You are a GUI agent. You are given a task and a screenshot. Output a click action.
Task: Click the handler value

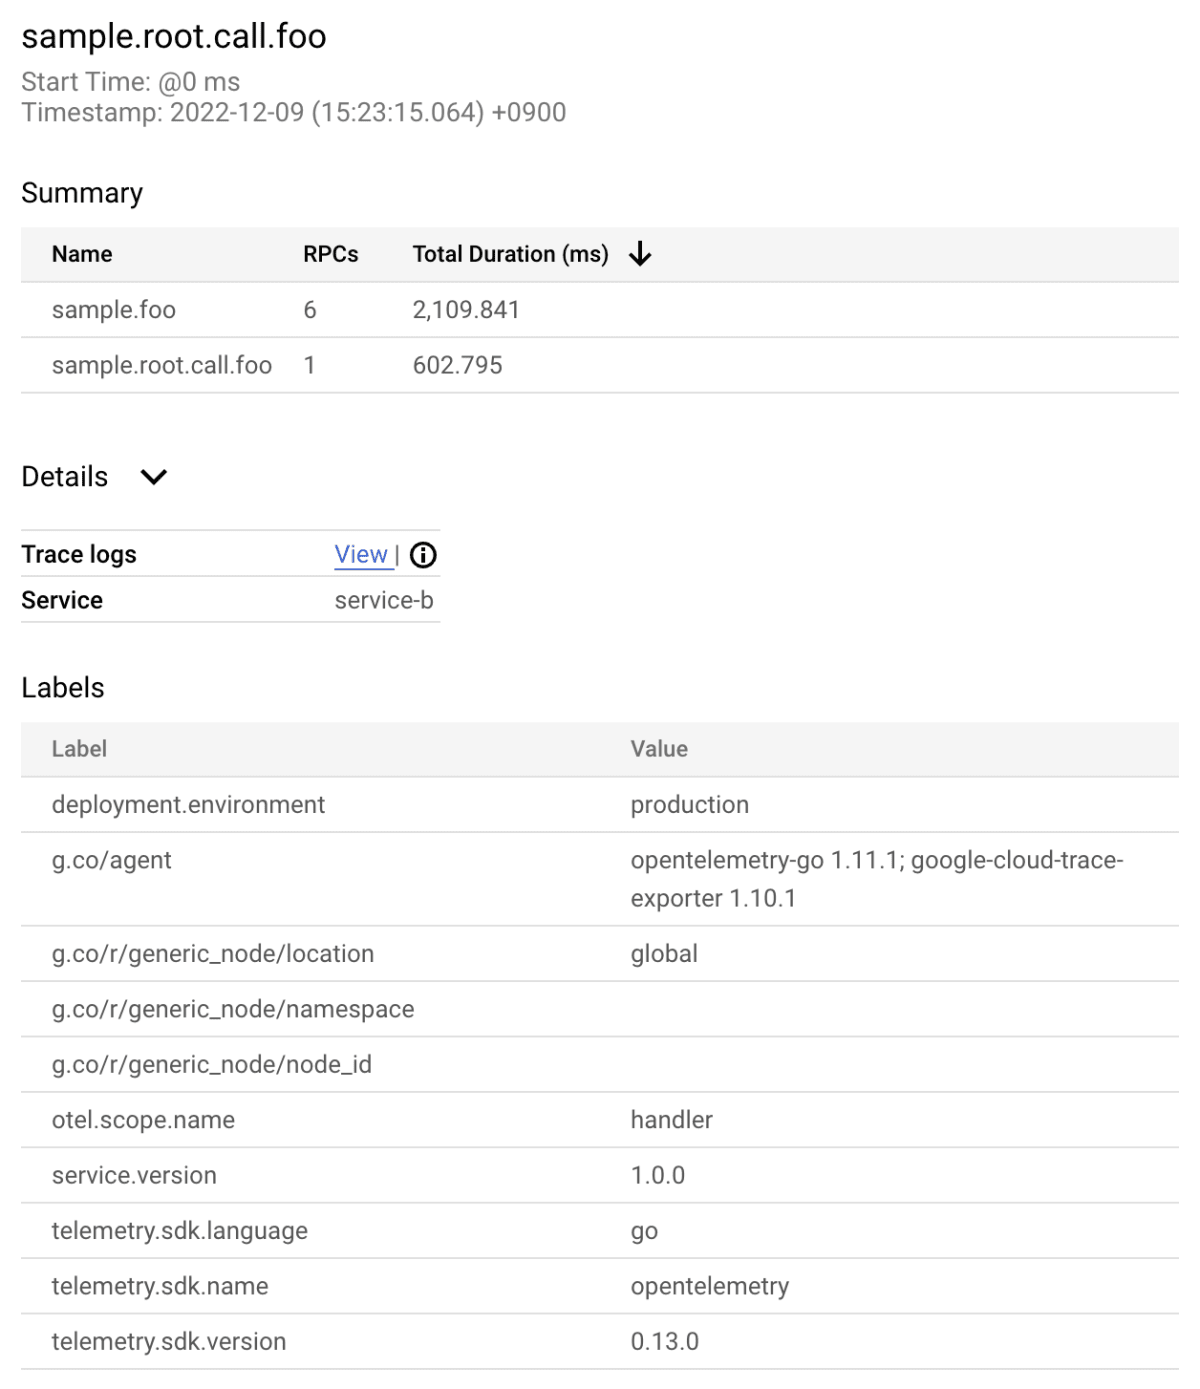(672, 1120)
